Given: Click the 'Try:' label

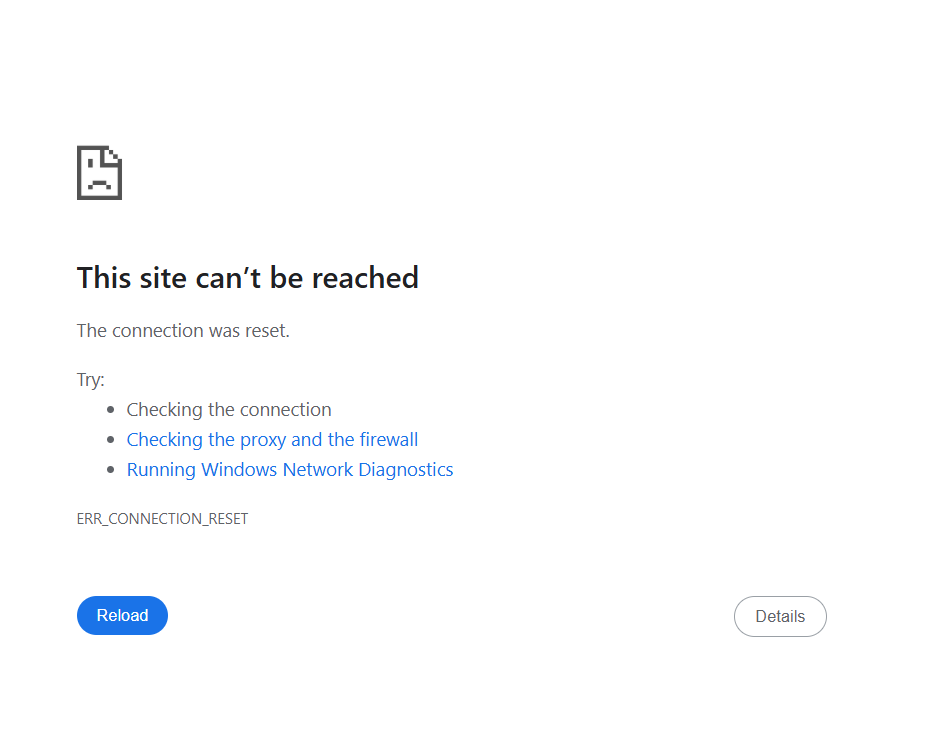Looking at the screenshot, I should tap(90, 380).
